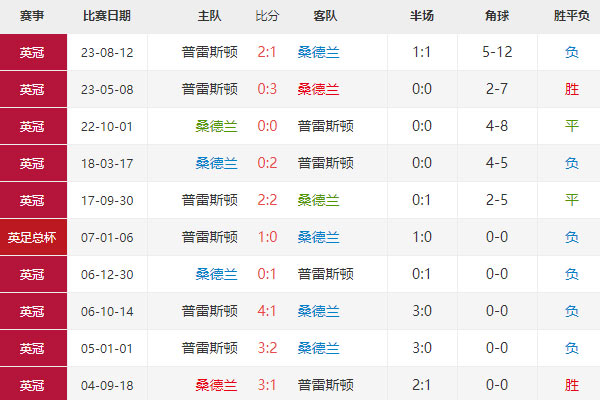
Task: Click the 角球 column header
Action: [x=496, y=17]
